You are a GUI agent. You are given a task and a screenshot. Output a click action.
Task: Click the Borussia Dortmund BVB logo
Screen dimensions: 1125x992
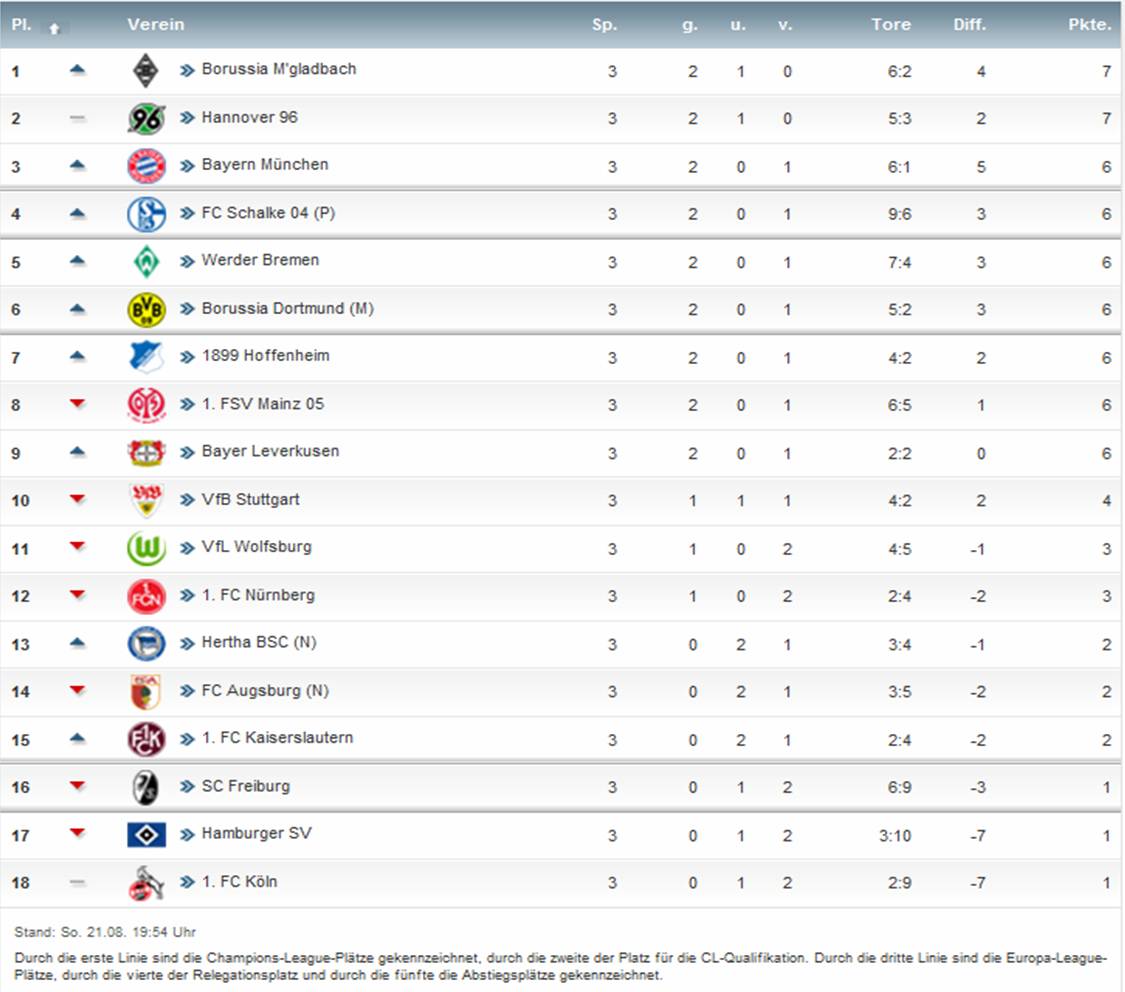[146, 310]
